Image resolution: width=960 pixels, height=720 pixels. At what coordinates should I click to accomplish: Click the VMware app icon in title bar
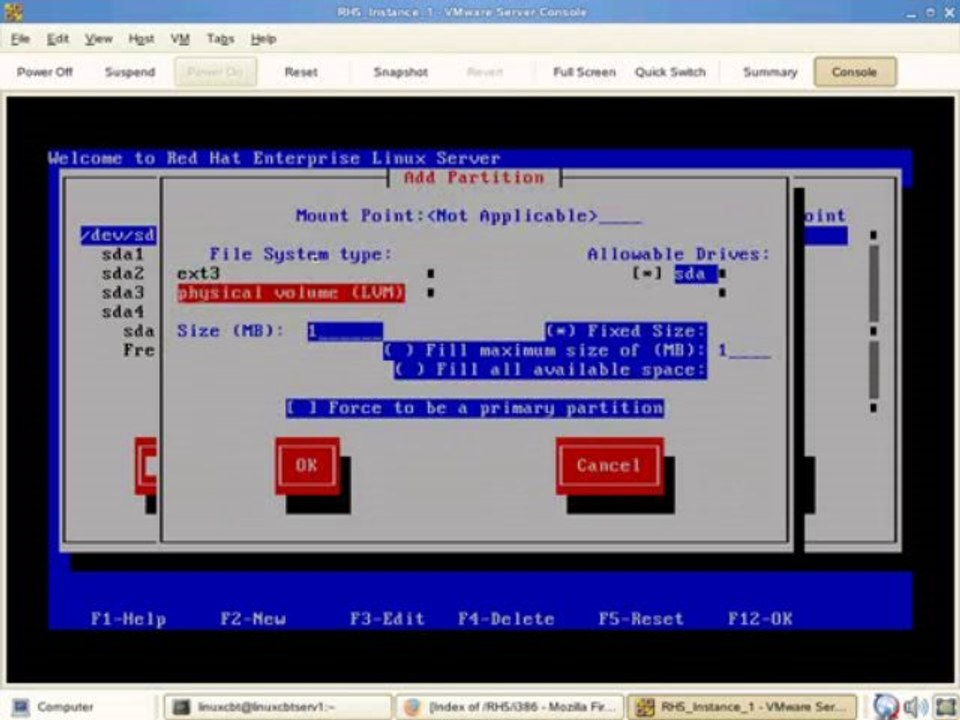[13, 12]
